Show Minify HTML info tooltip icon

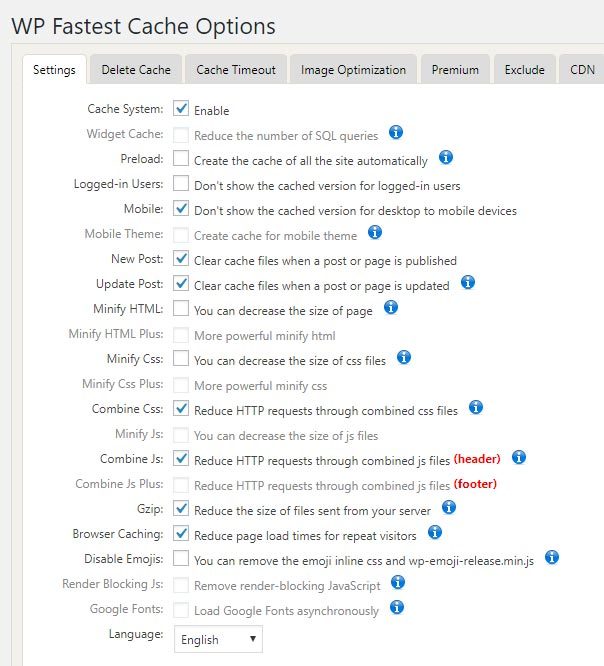coord(391,308)
